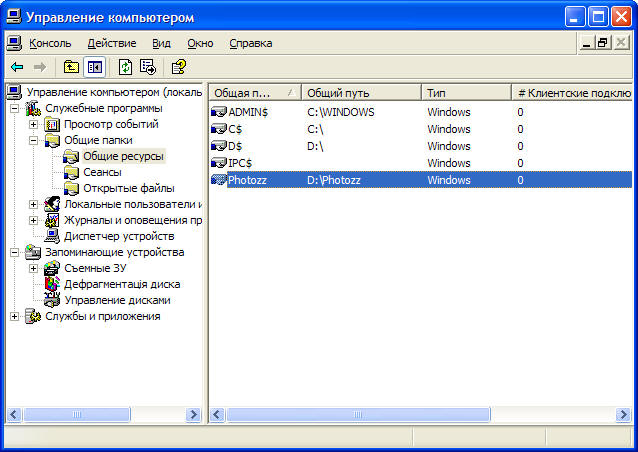Click the system menu icon in title bar

(13, 17)
